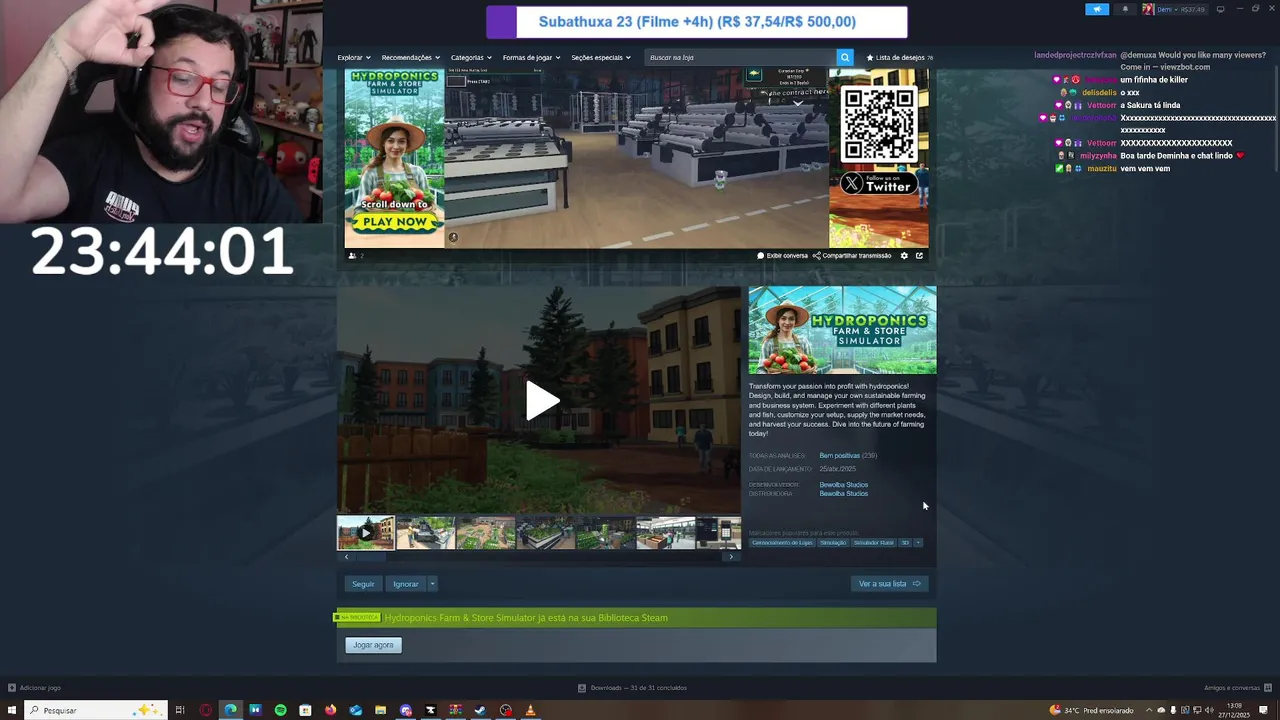Open Firefox from the taskbar
The width and height of the screenshot is (1280, 720).
(331, 710)
